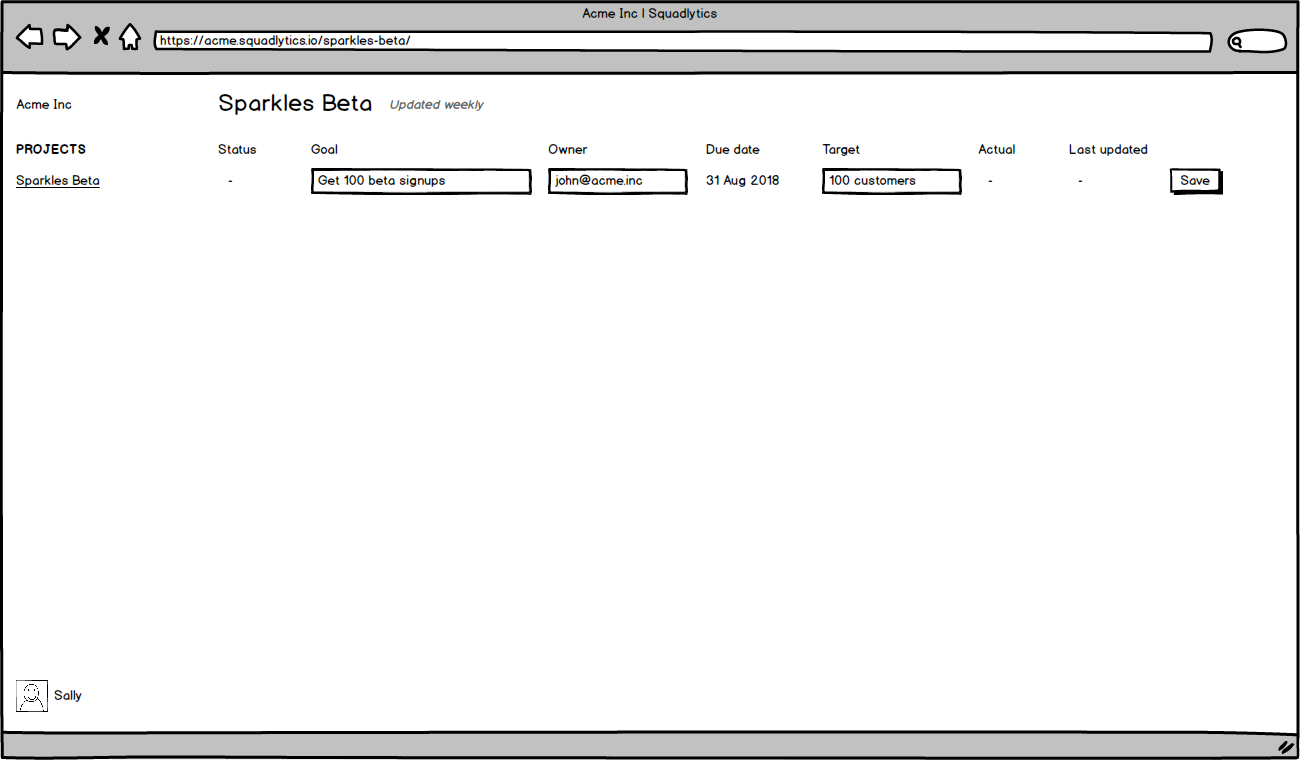Click the window resize grip icon
Viewport: 1300px width, 760px height.
(1286, 747)
